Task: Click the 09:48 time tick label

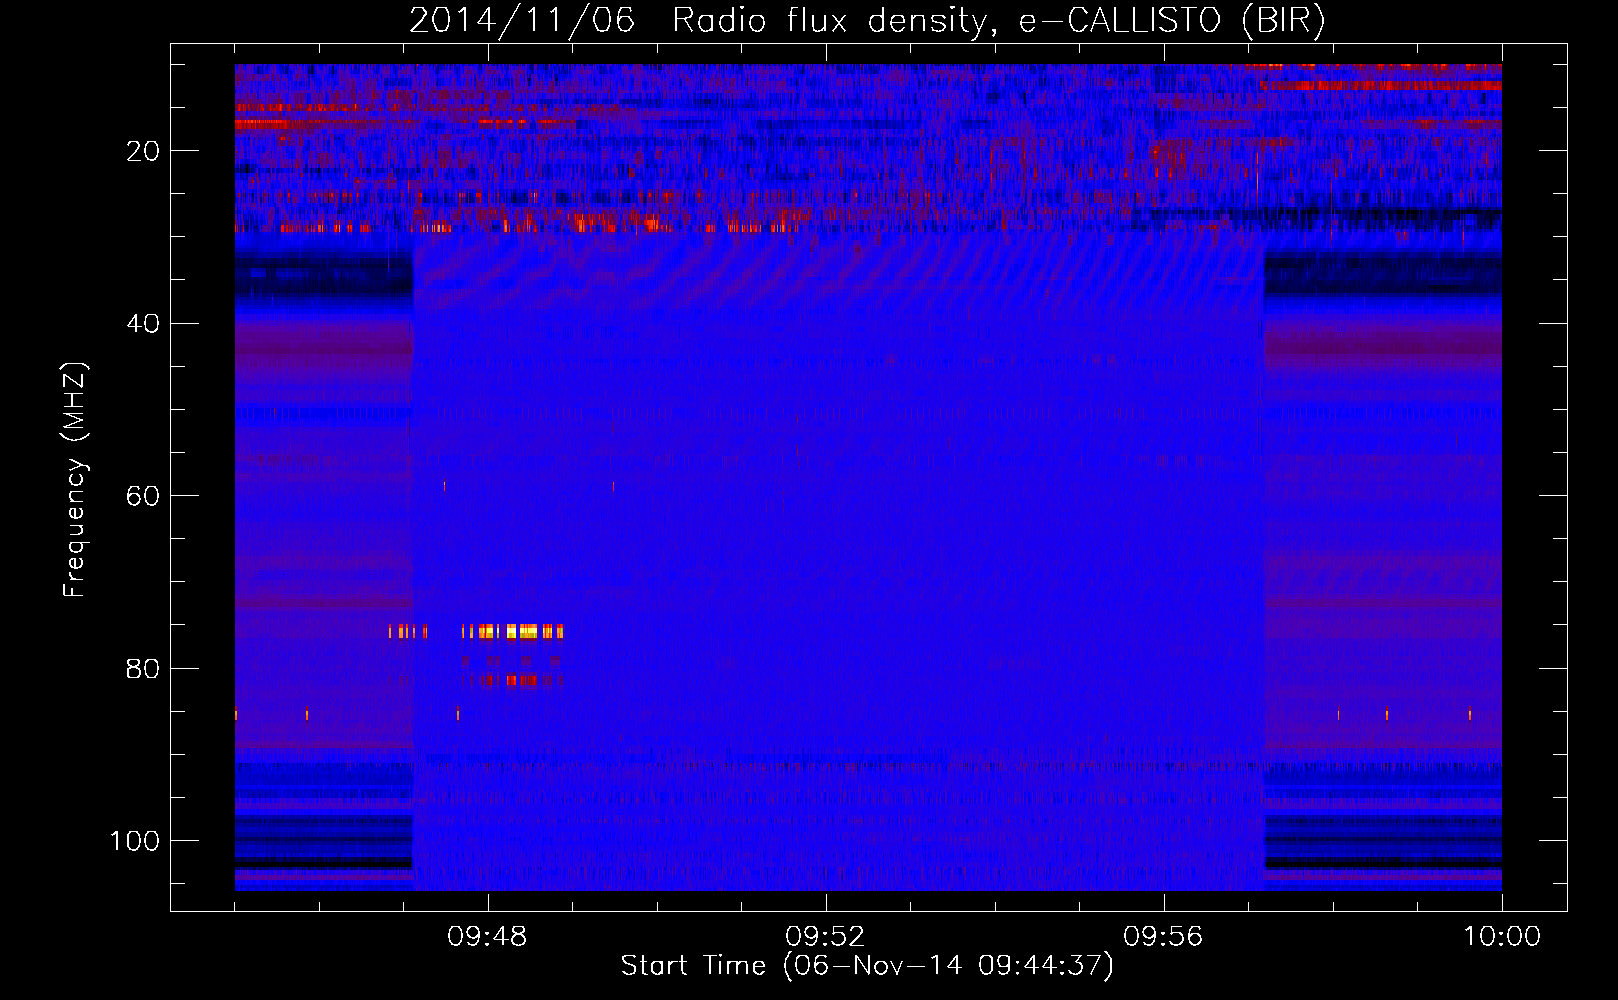Action: click(487, 937)
